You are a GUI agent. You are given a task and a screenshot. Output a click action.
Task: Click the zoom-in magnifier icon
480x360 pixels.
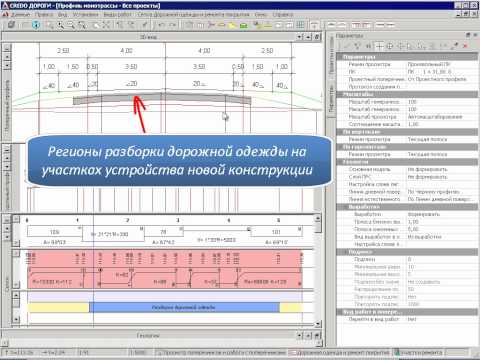pyautogui.click(x=60, y=25)
